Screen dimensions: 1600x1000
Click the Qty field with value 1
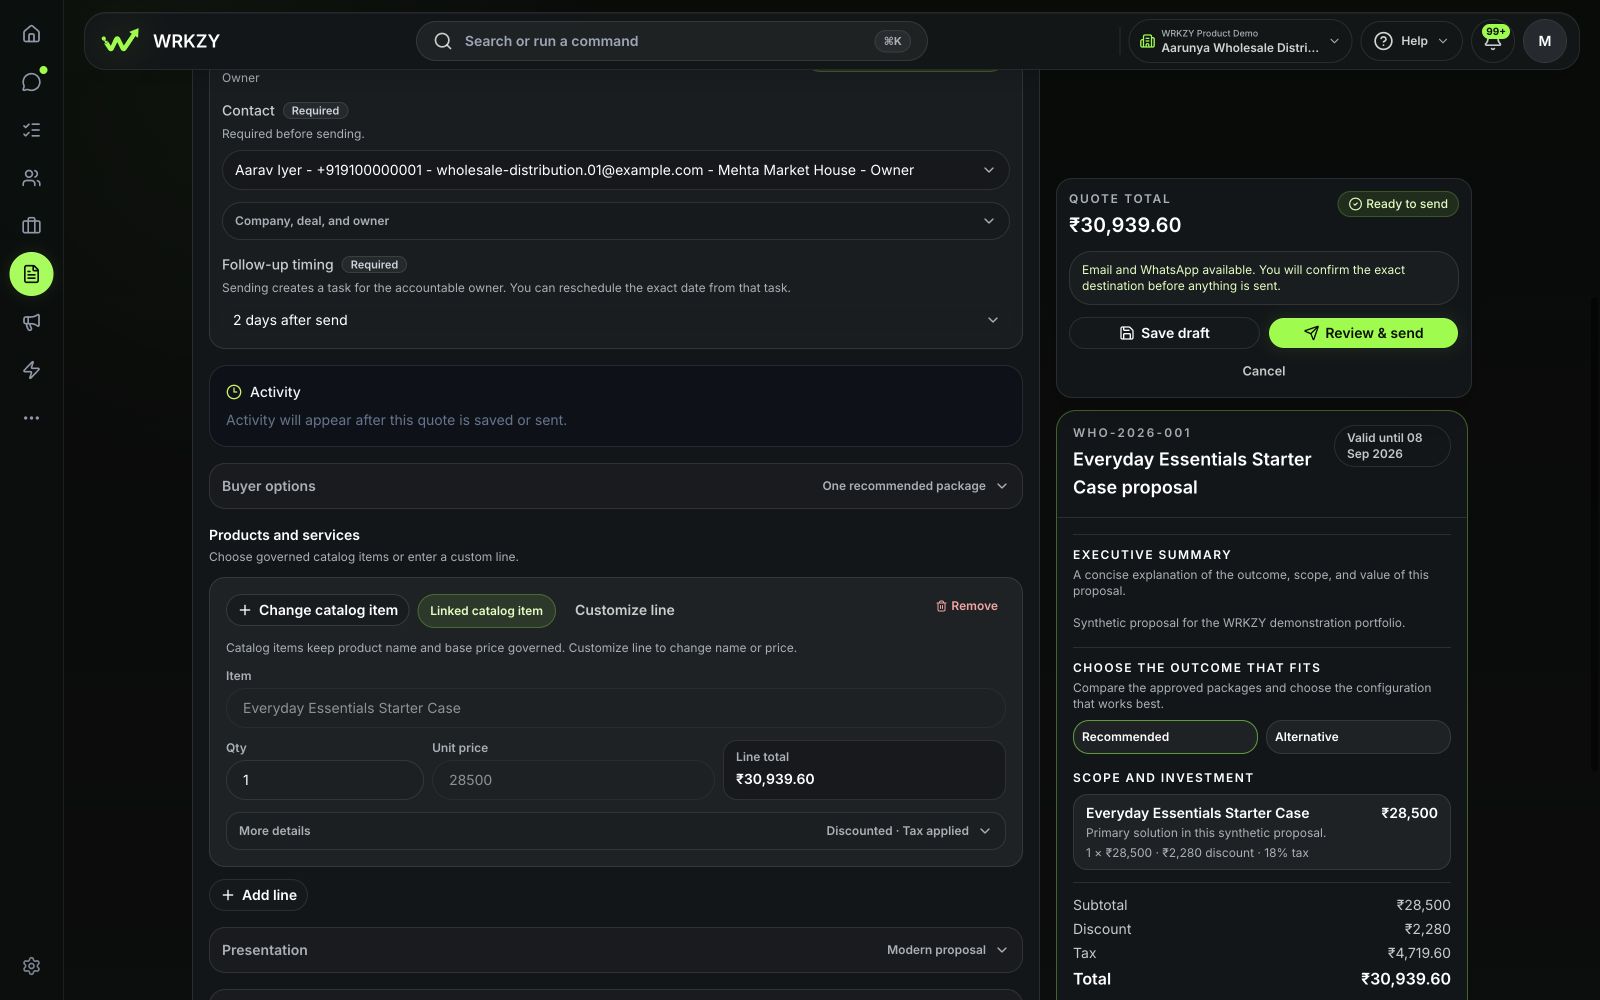(324, 780)
